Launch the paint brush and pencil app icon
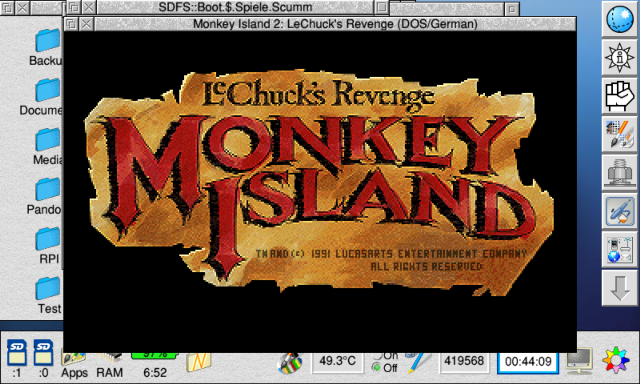 tap(620, 134)
